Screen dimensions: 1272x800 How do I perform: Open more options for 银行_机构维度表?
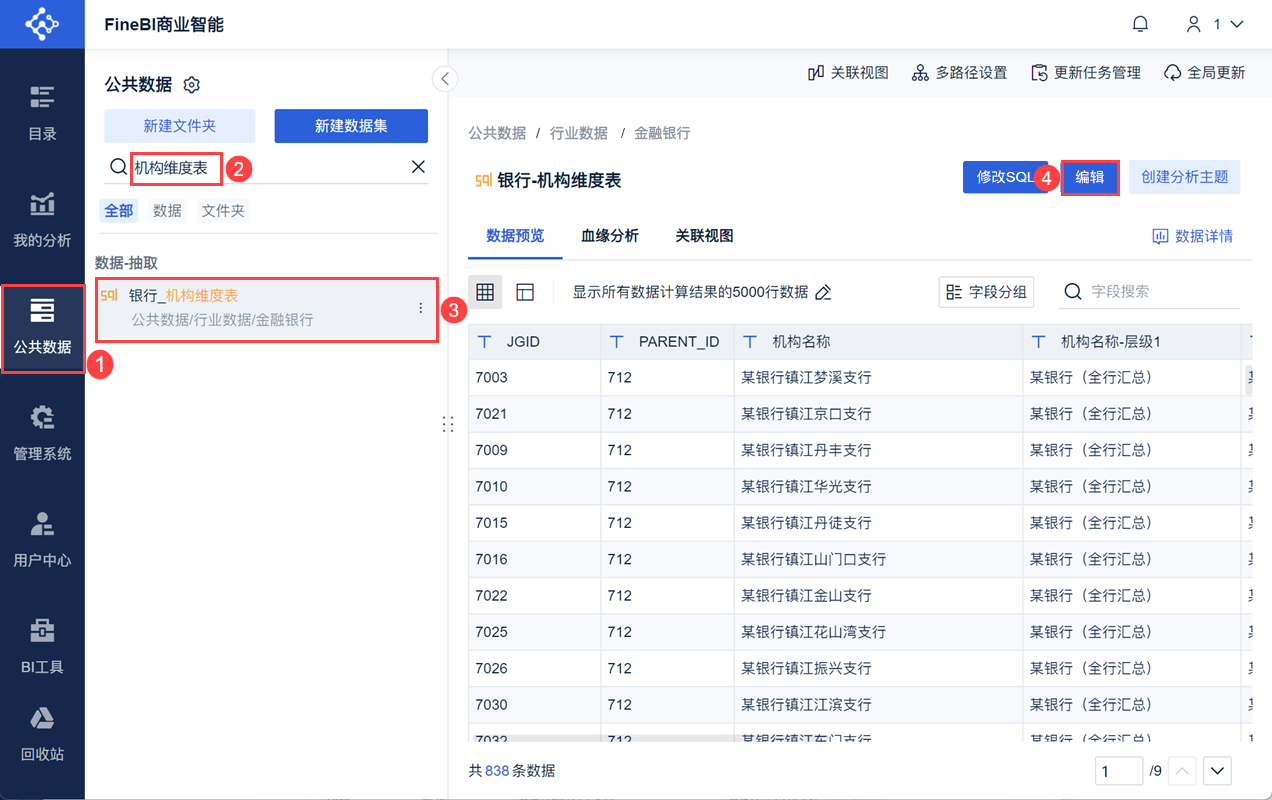click(x=421, y=309)
